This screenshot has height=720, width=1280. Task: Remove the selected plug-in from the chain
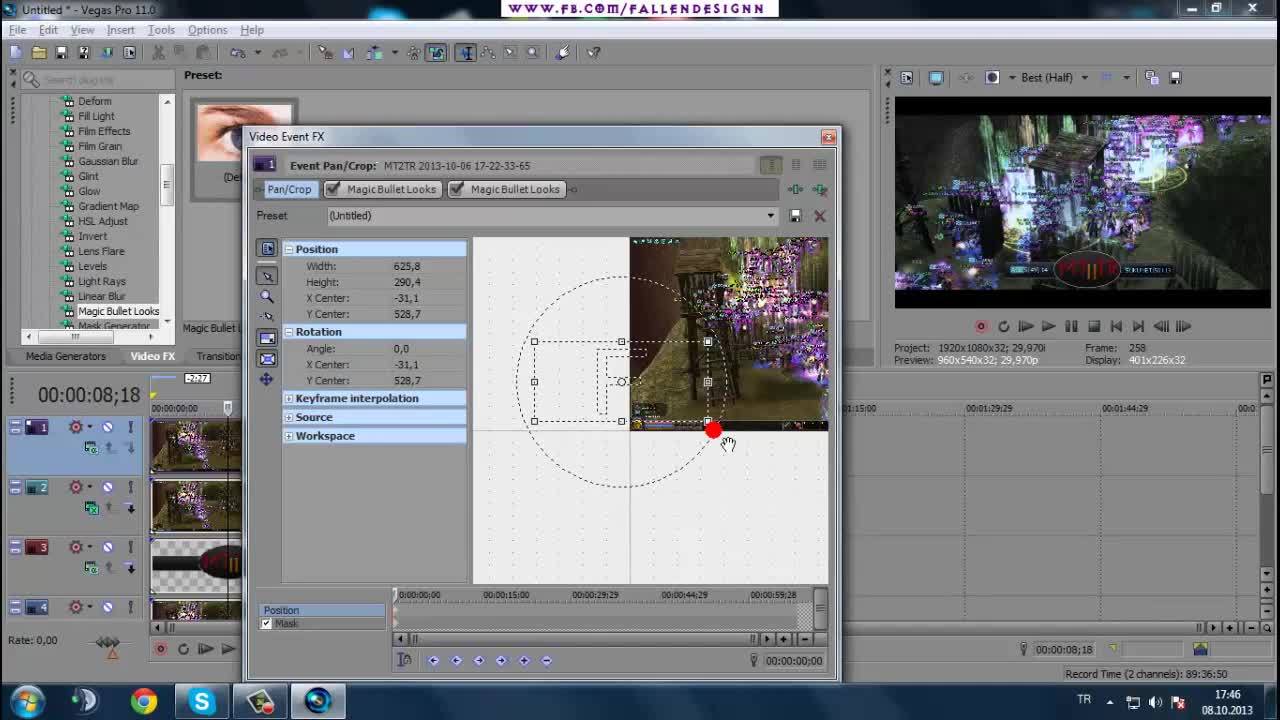(820, 189)
